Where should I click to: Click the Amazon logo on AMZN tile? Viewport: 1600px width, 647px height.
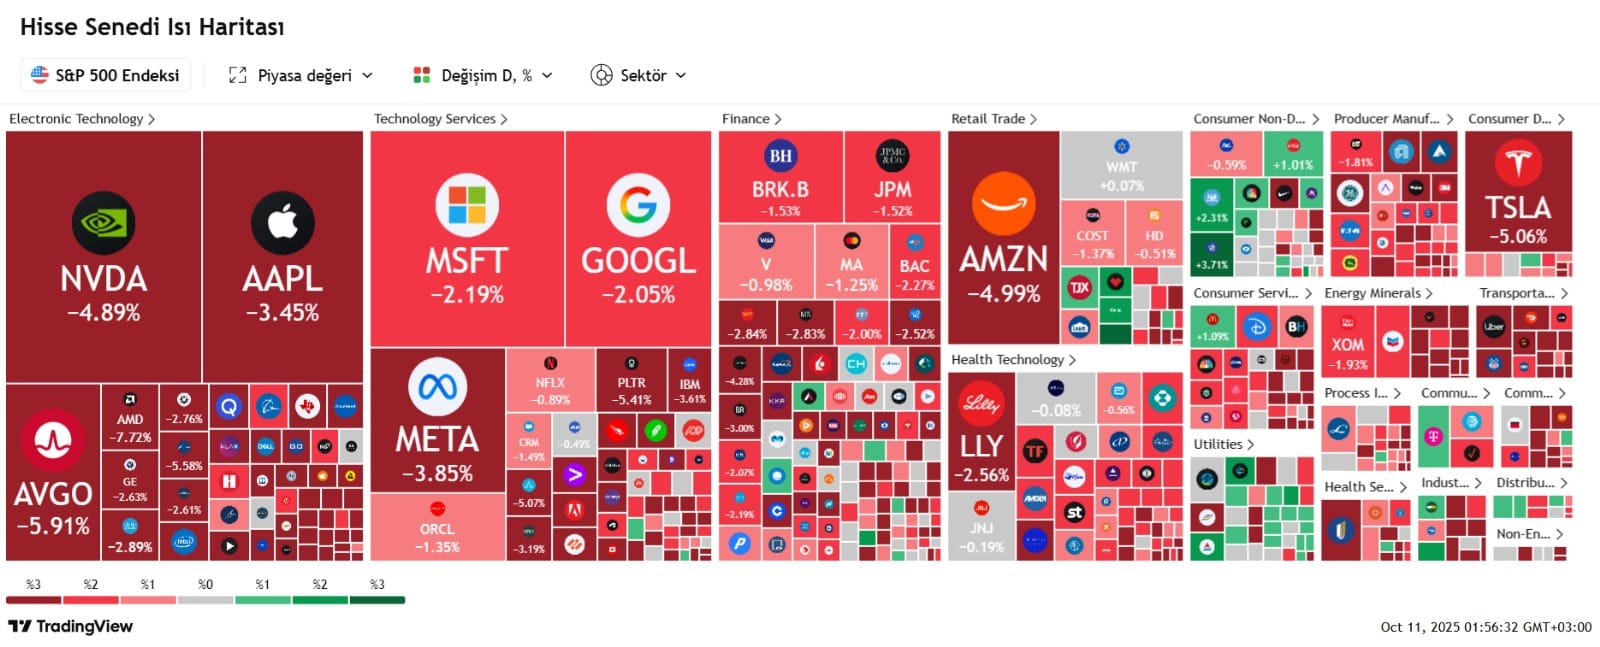pyautogui.click(x=1003, y=203)
